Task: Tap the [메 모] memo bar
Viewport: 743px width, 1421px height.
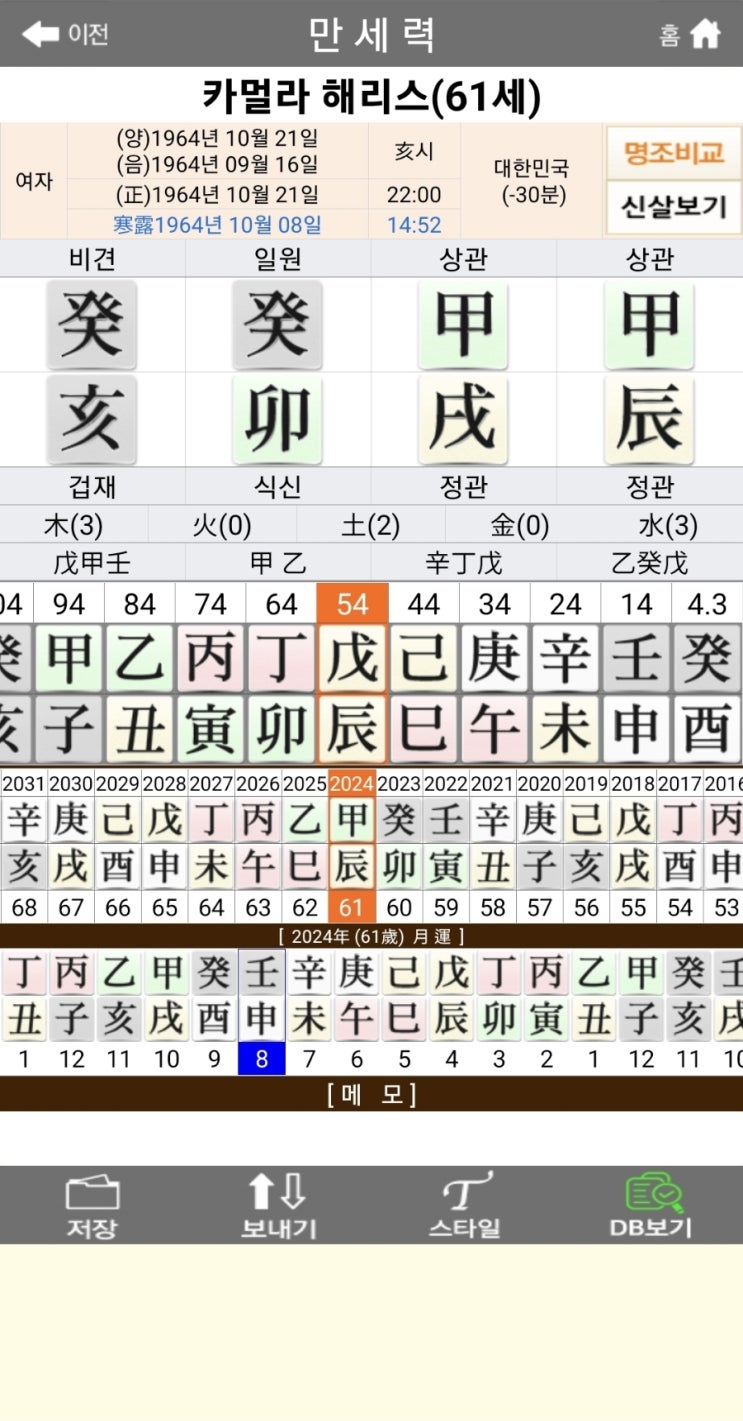Action: (371, 1094)
